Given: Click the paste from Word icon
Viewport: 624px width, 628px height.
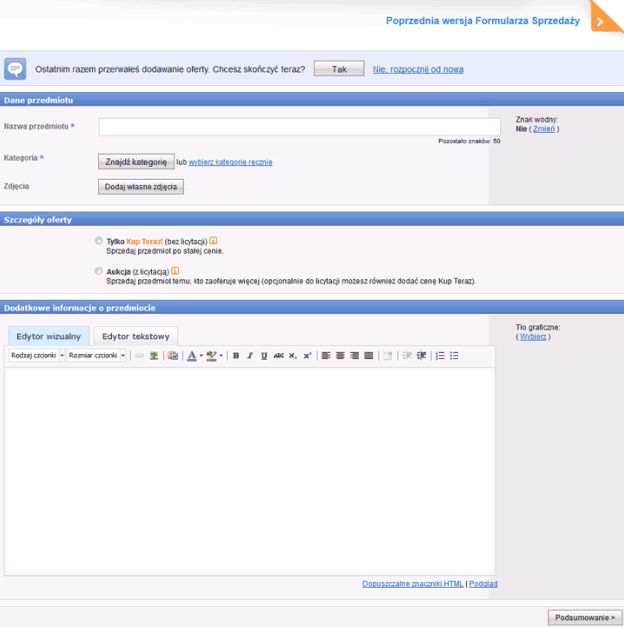Looking at the screenshot, I should click(173, 356).
